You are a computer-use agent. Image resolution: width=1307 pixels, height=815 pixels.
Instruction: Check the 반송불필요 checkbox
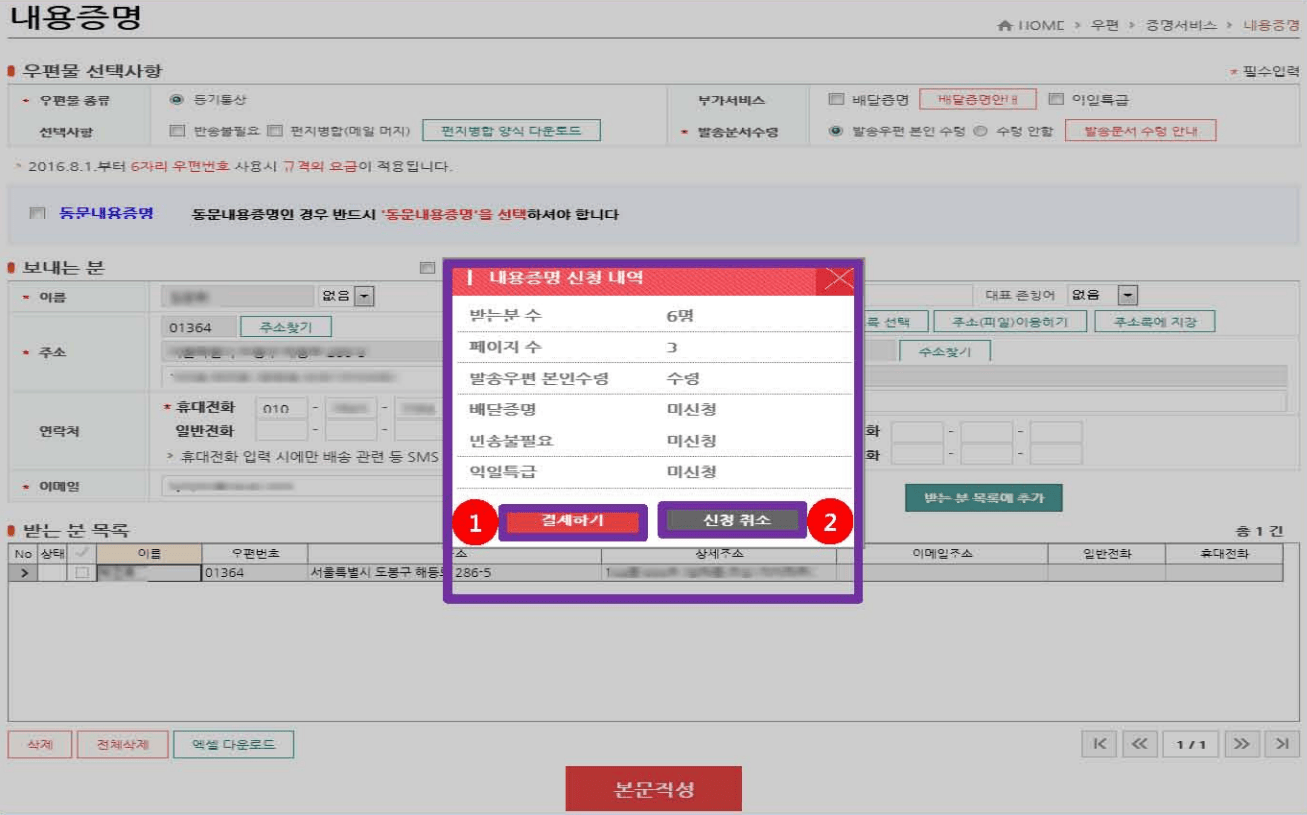[x=177, y=131]
